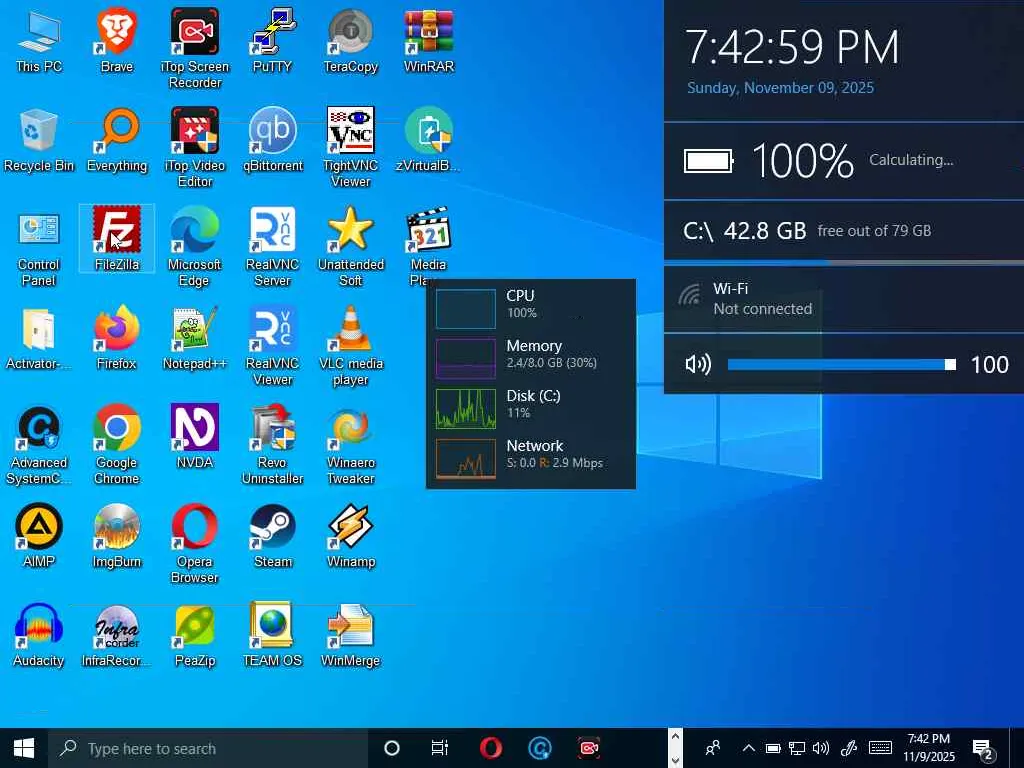
Task: Launch PeaZip shortcut
Action: coord(195,635)
